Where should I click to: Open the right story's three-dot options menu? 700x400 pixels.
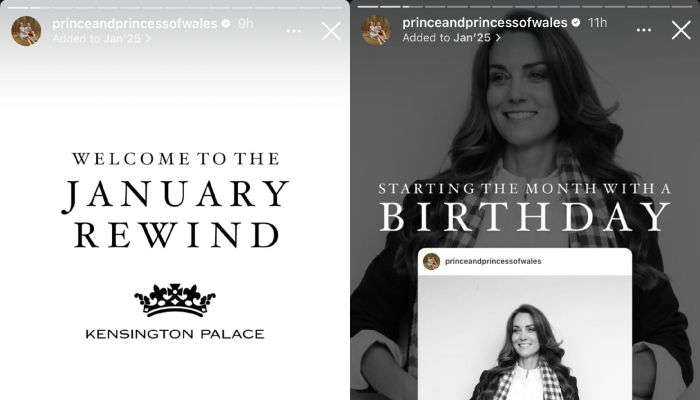644,30
